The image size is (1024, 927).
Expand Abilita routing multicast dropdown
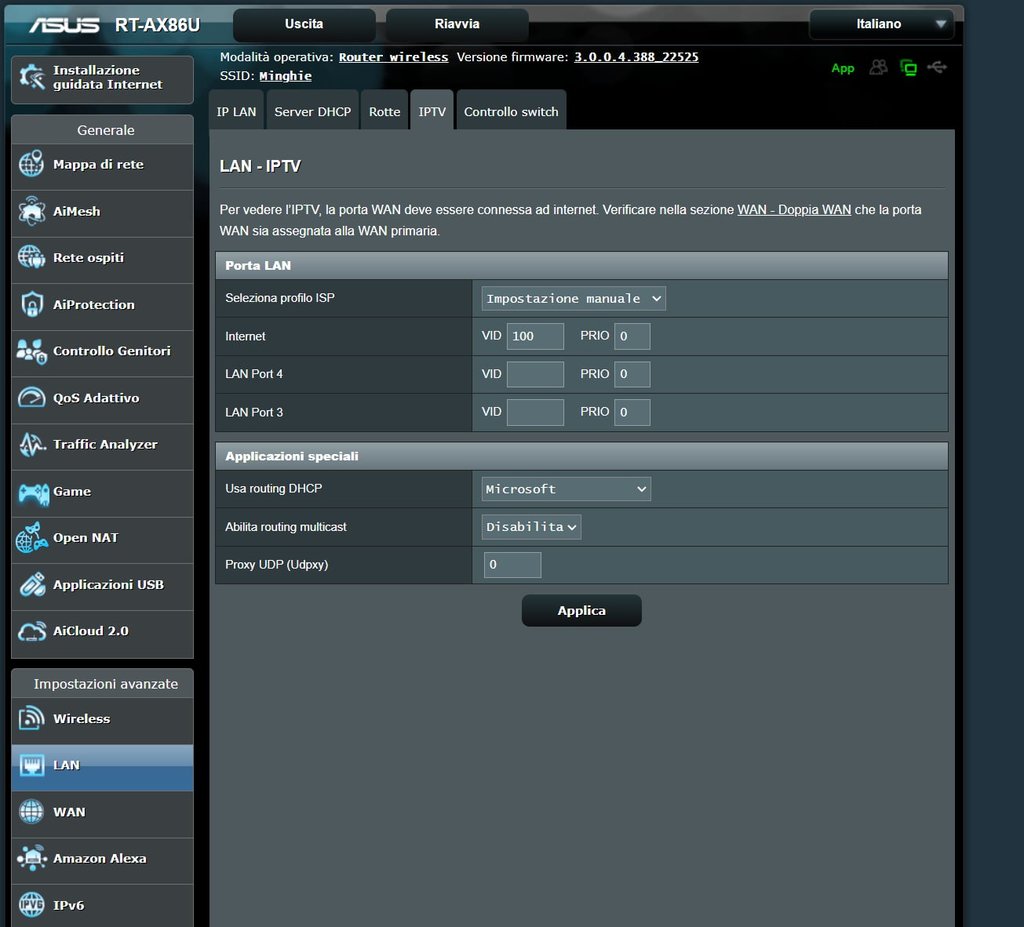tap(531, 527)
